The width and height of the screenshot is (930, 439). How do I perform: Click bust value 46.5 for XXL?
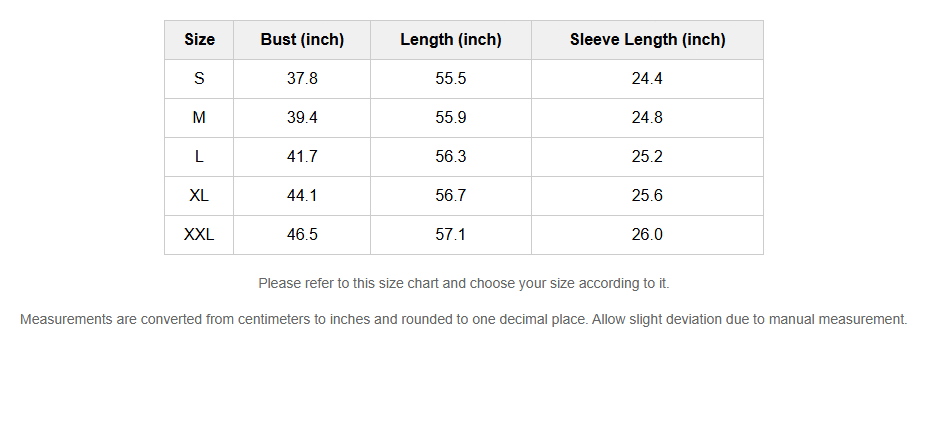click(x=302, y=235)
